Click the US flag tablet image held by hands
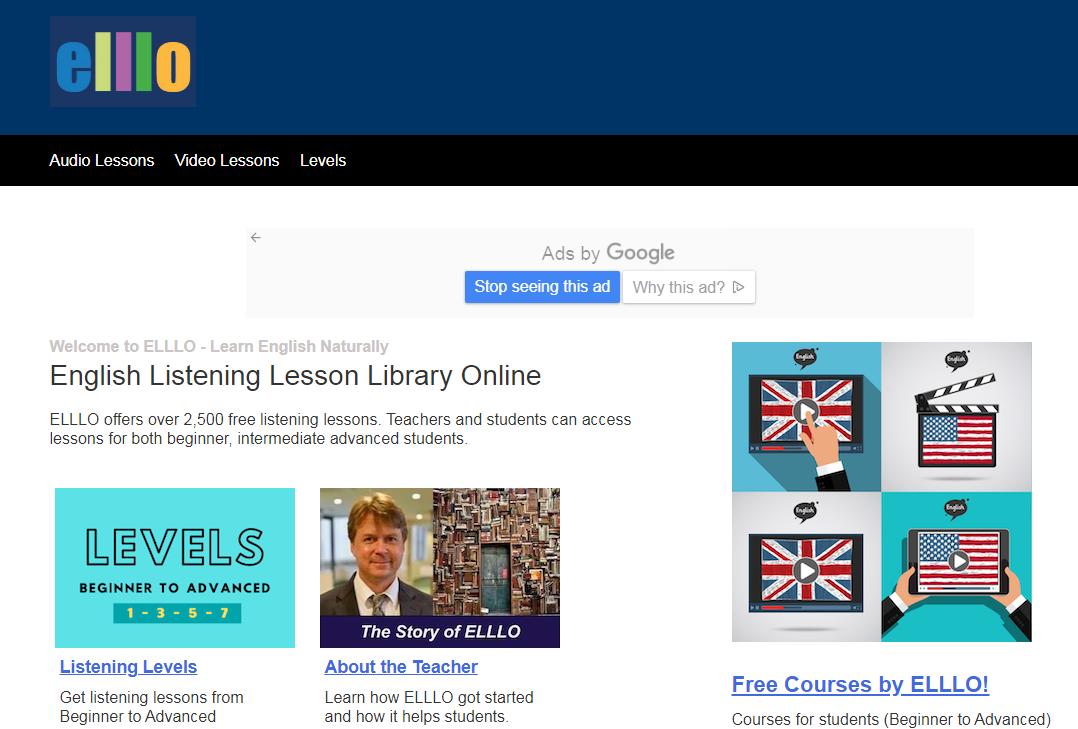The image size is (1078, 729). point(956,567)
